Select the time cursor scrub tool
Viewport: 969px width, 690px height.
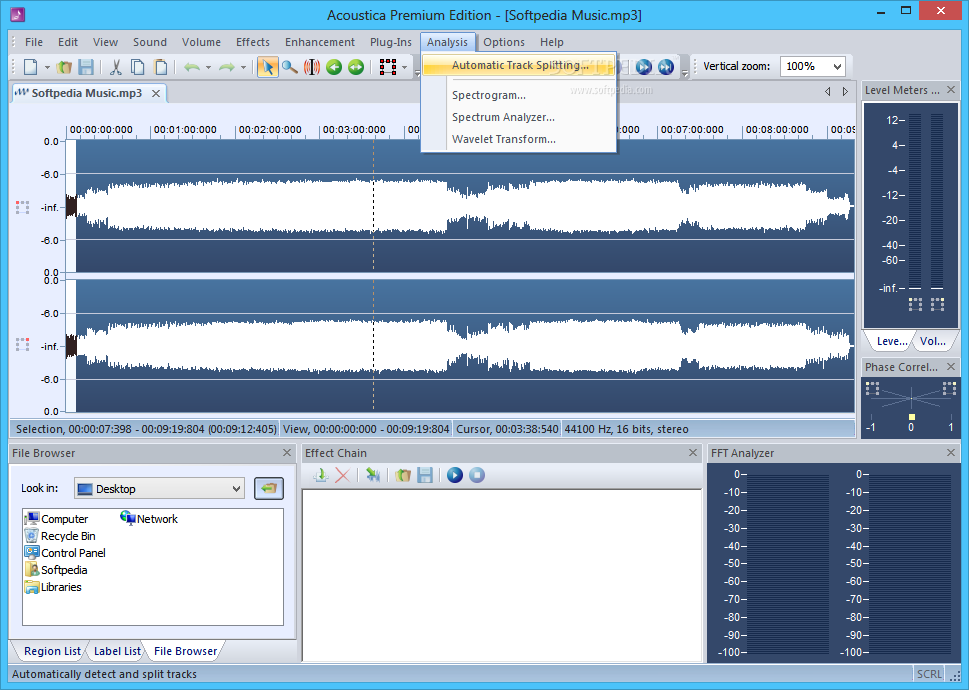(312, 67)
